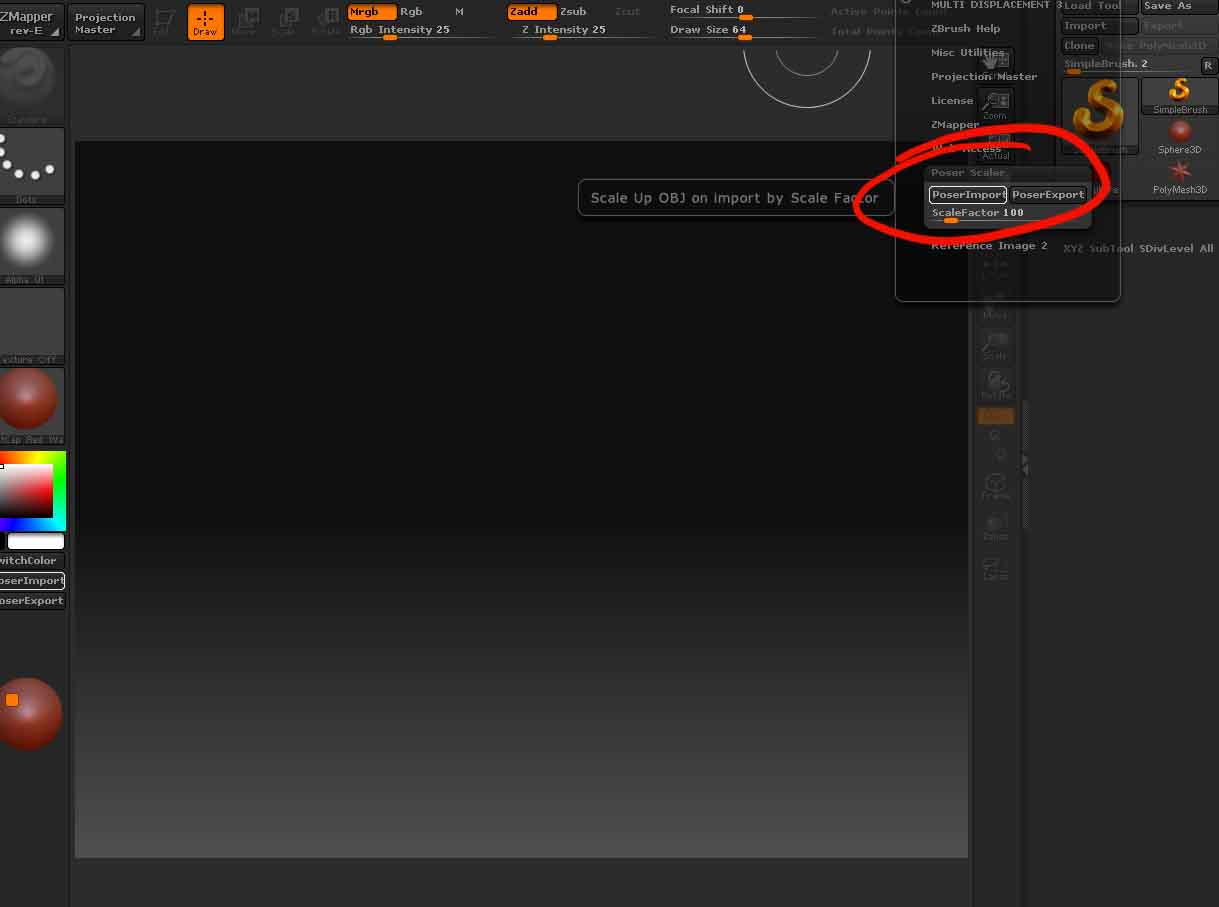This screenshot has height=907, width=1219.
Task: Click the Import button in Tool panel
Action: point(1100,26)
